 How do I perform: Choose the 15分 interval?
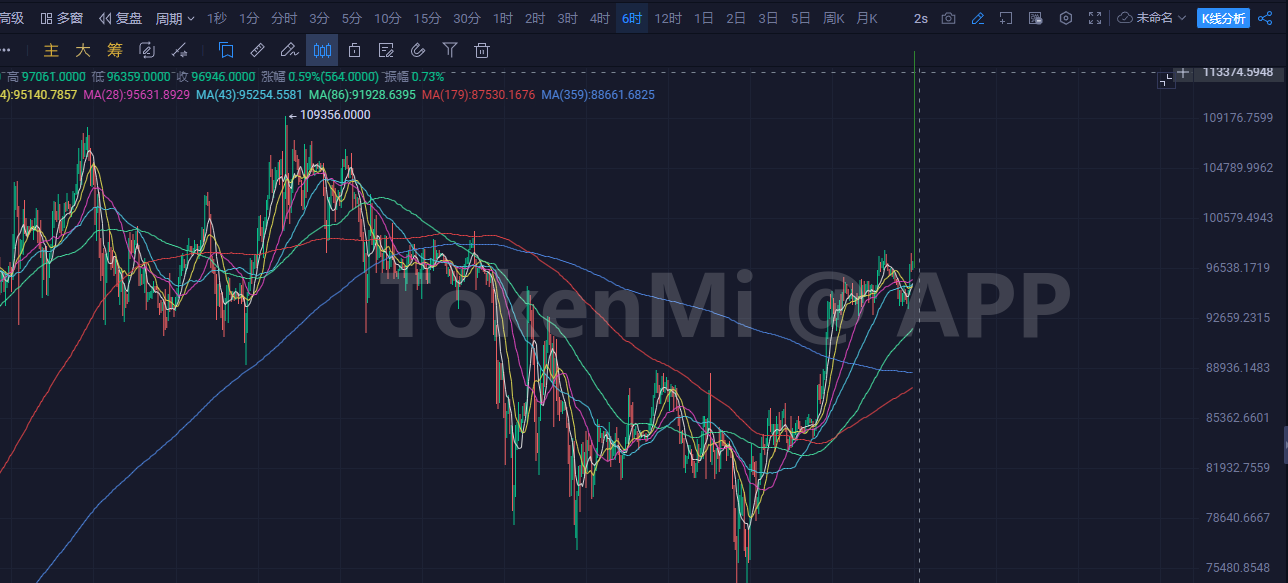pyautogui.click(x=427, y=18)
